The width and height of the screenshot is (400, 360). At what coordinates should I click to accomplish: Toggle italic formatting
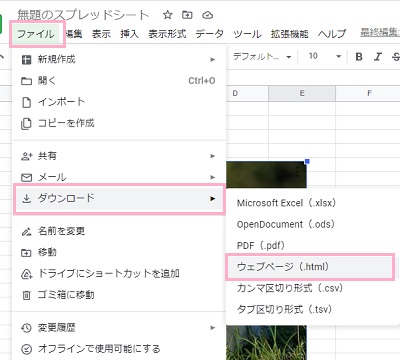tap(377, 57)
